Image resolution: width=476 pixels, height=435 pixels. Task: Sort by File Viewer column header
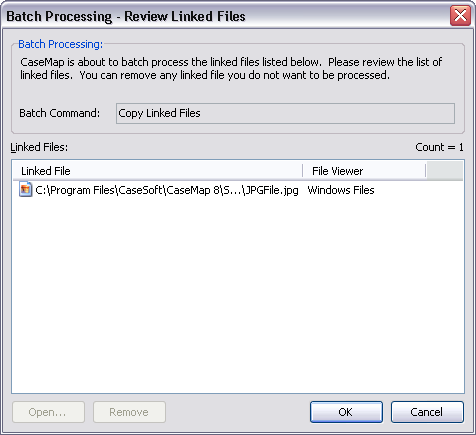[364, 171]
